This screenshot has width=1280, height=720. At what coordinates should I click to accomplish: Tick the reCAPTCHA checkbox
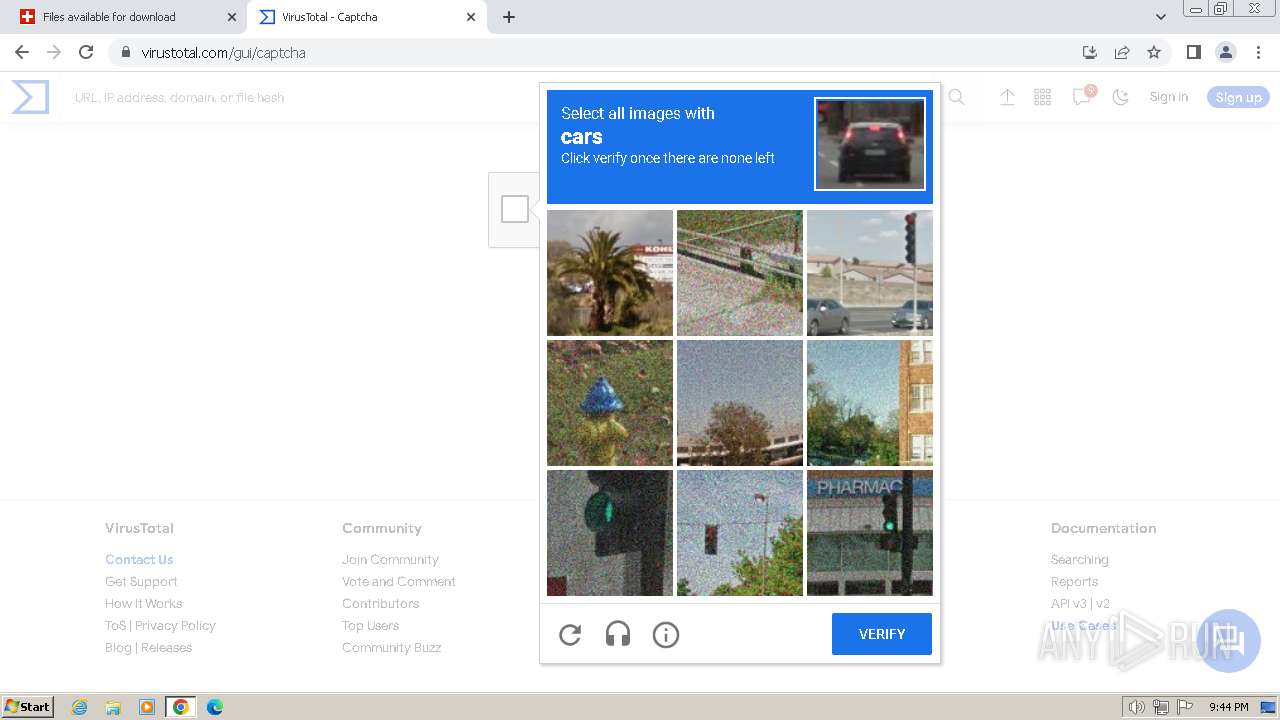(515, 209)
